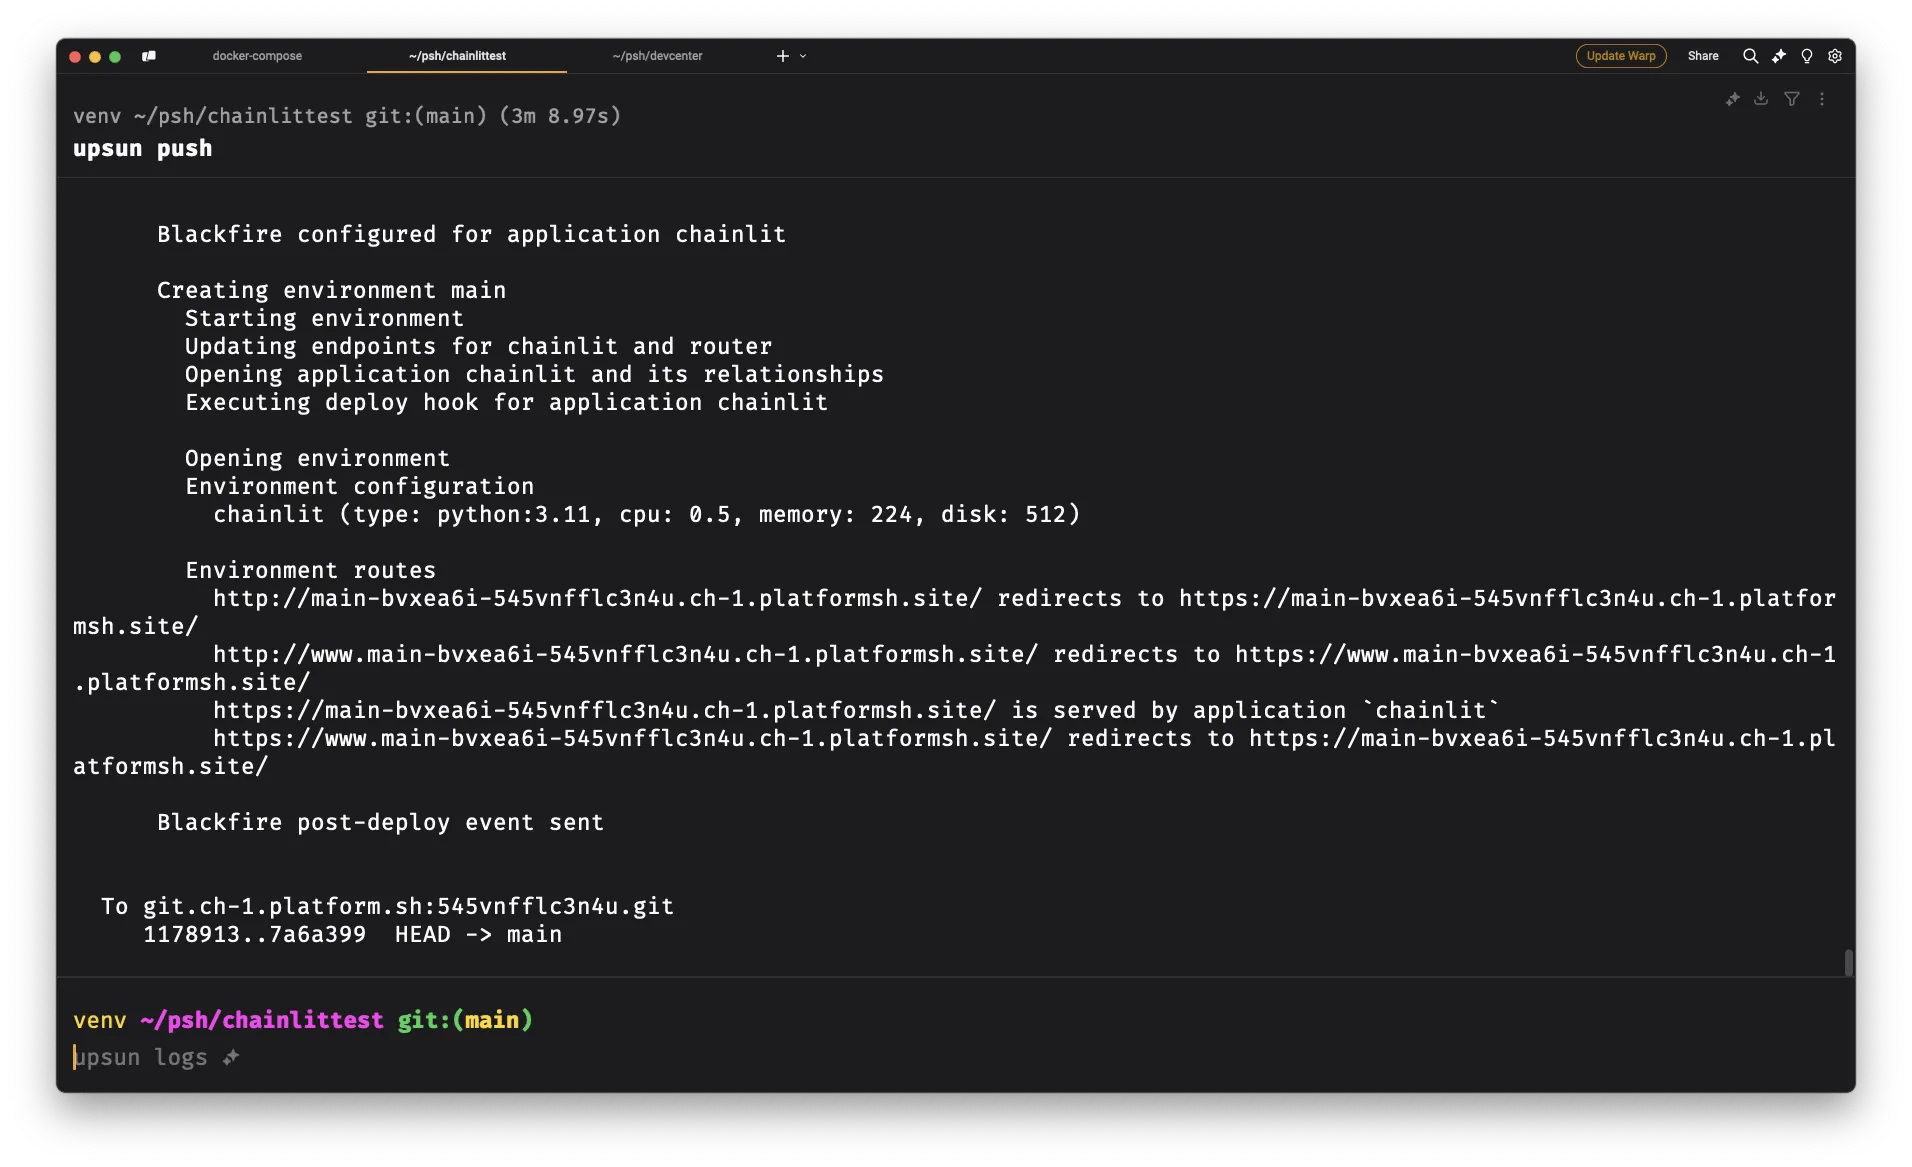Click 'Opening application chainlit and its relationships' line

534,374
